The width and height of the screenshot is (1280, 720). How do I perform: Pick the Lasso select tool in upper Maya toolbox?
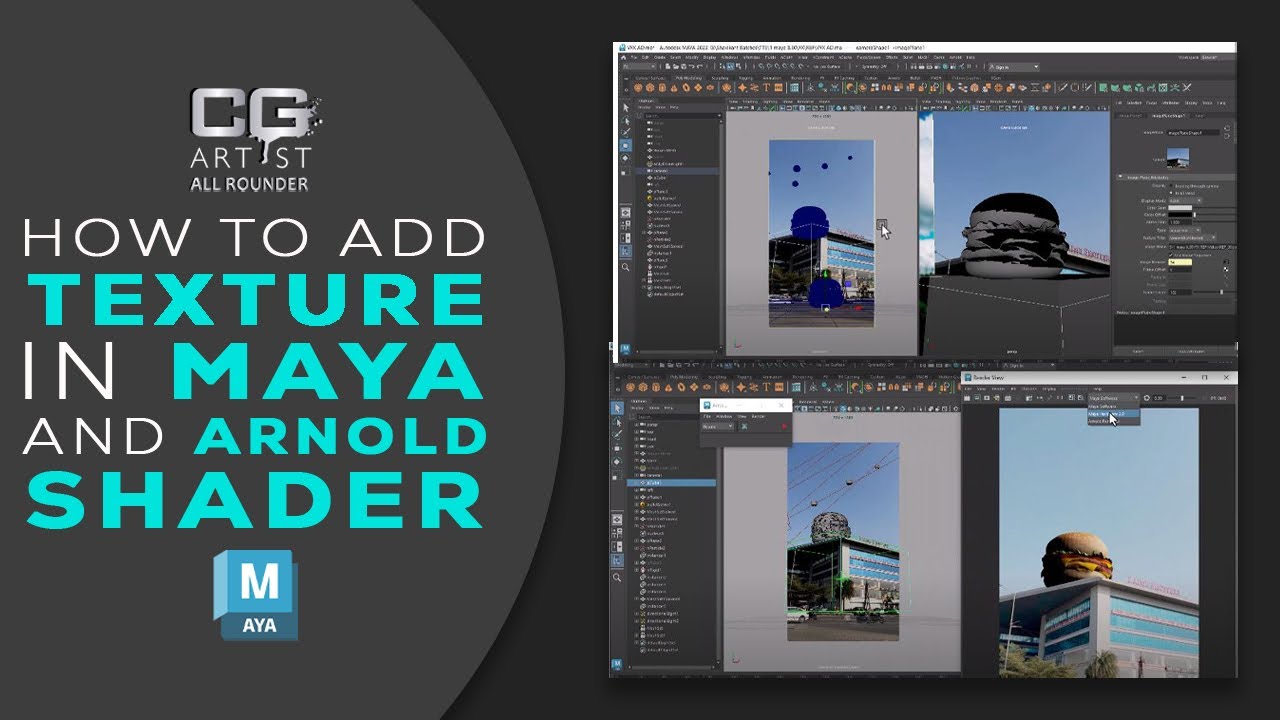[626, 120]
